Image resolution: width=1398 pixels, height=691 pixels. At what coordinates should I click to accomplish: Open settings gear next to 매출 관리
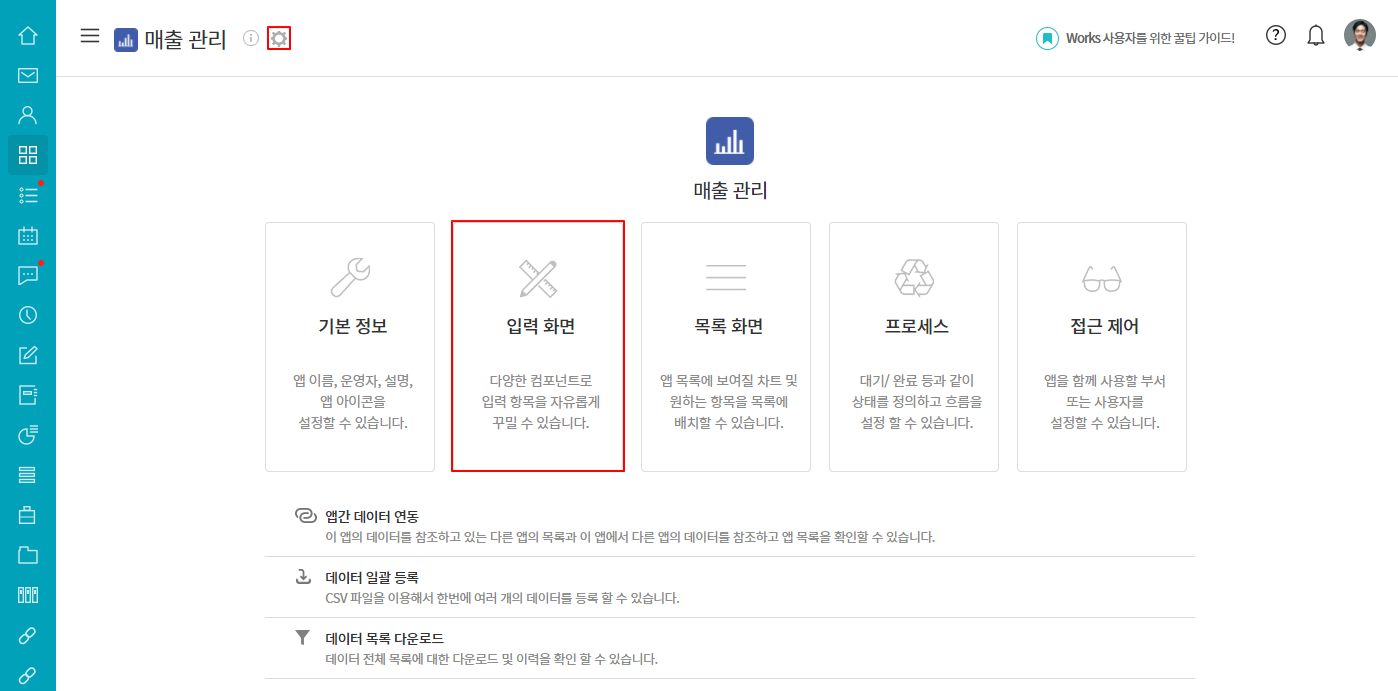[279, 39]
